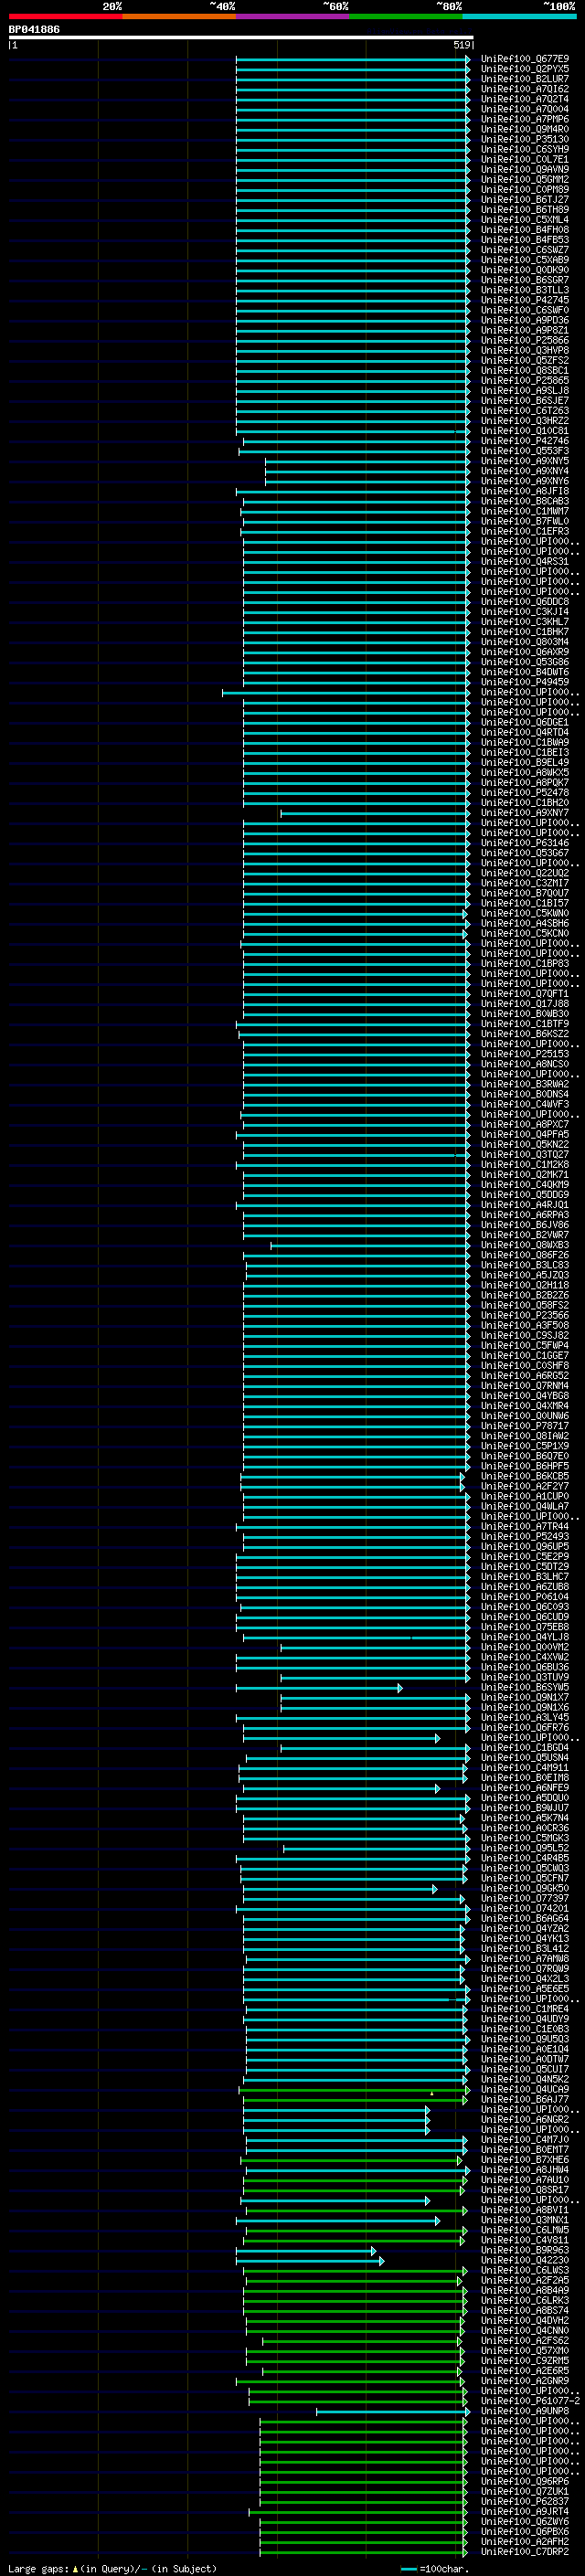The width and height of the screenshot is (585, 2576).
Task: Click the red ~20% identity color bar
Action: click(65, 16)
